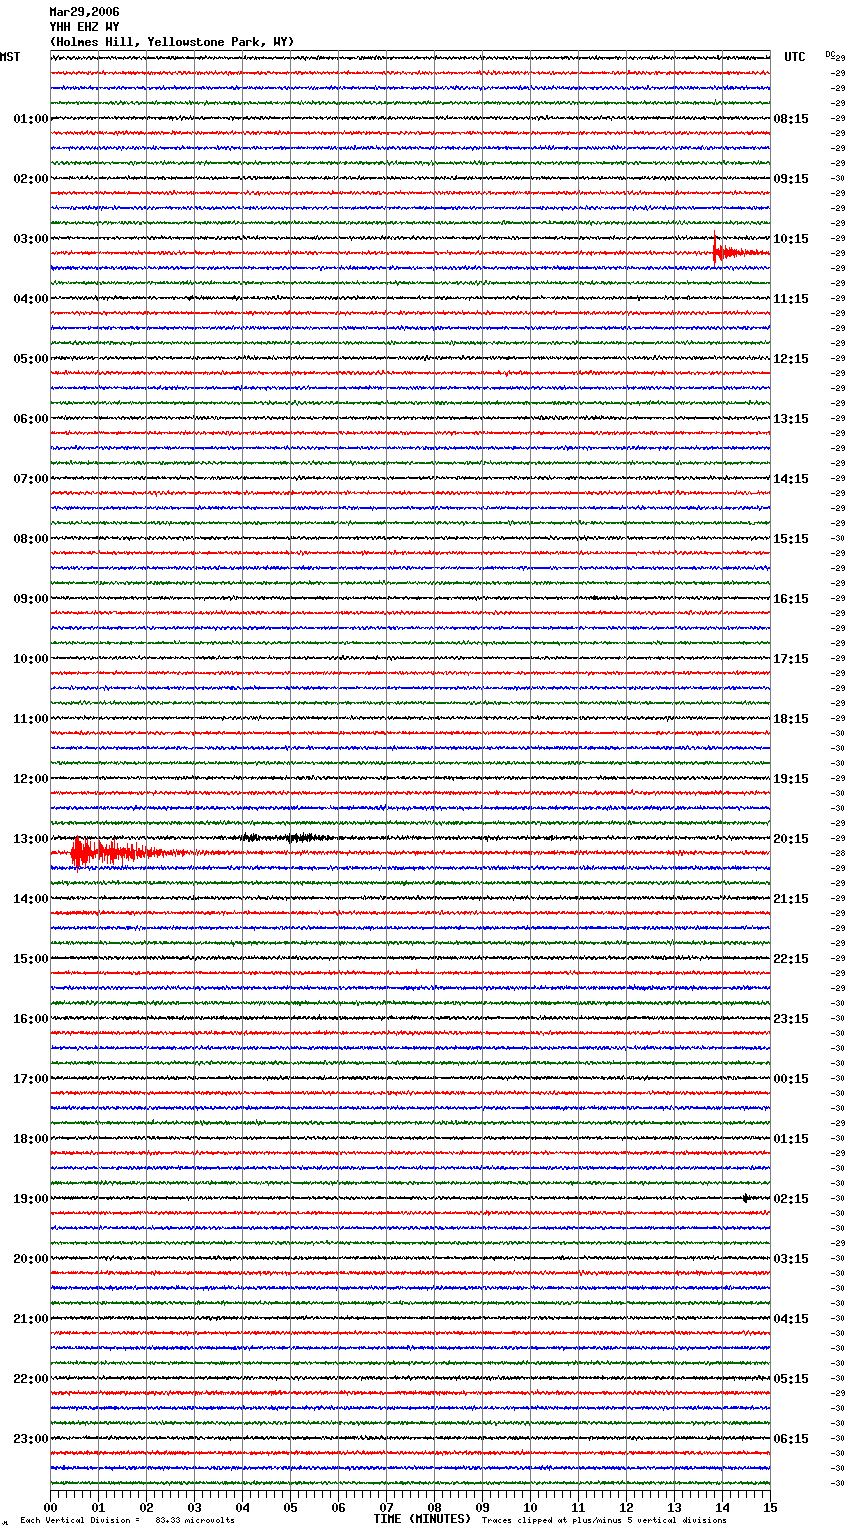The height and width of the screenshot is (1534, 850).
Task: Click the 08:15 UTC time label
Action: point(791,119)
